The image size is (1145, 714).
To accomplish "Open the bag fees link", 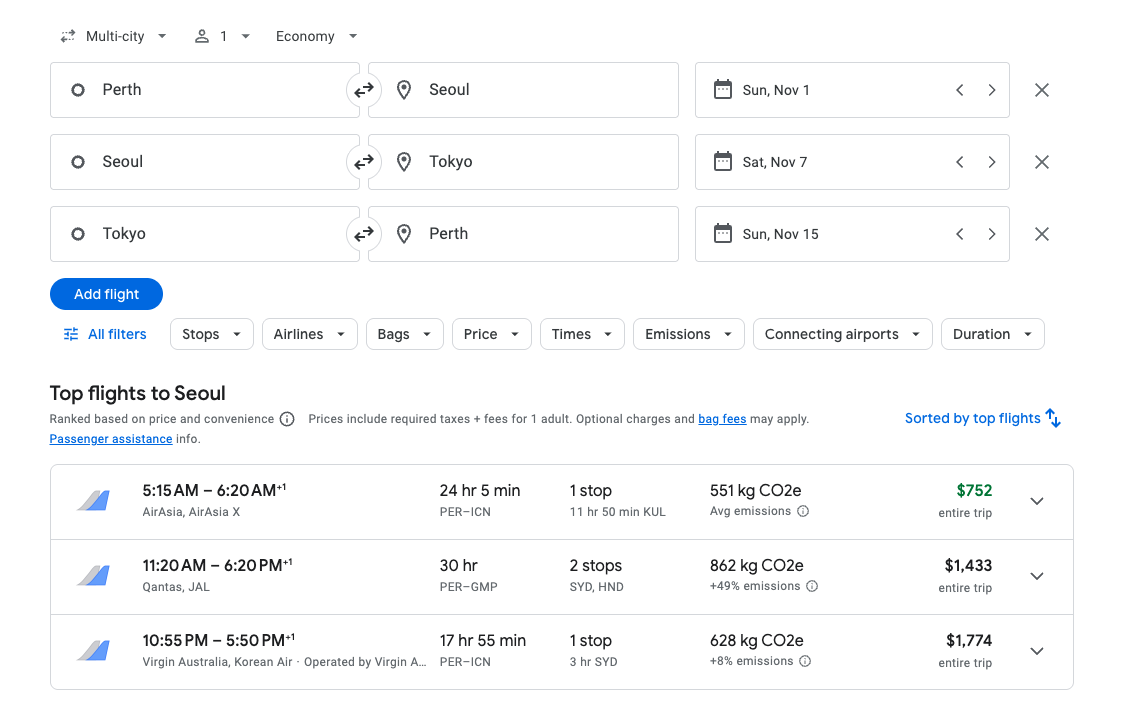I will pos(722,419).
